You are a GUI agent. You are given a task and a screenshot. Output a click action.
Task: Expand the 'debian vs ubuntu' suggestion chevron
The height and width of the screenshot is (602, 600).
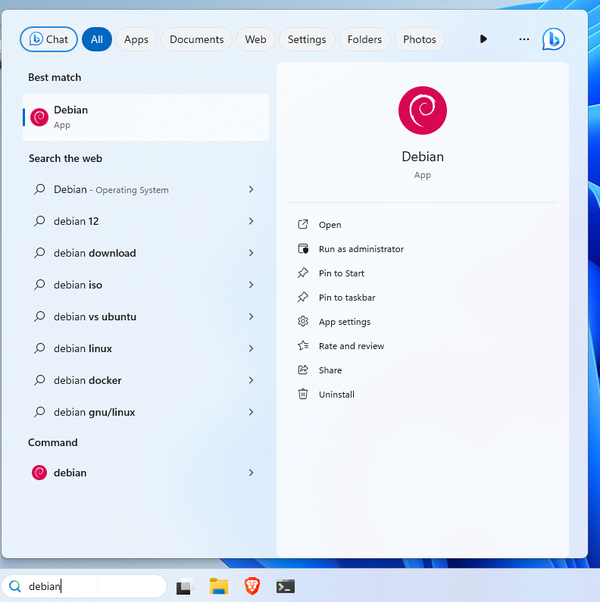pos(251,317)
